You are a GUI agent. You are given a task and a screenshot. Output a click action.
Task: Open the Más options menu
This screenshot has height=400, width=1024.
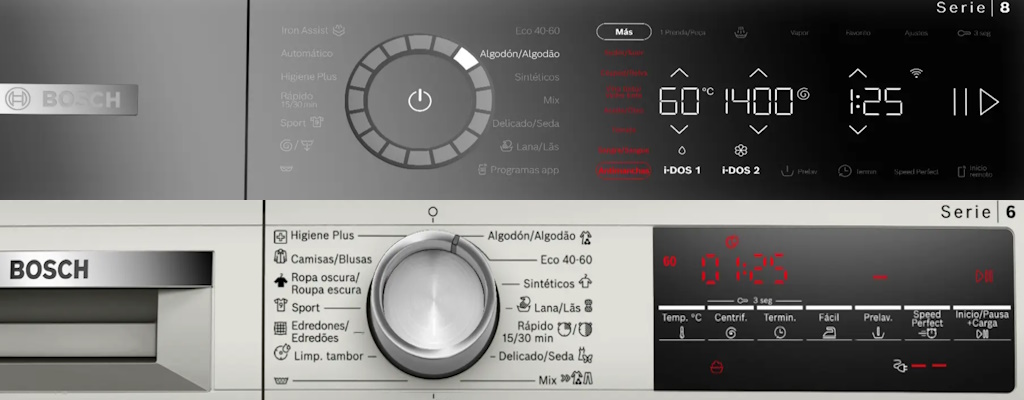coord(624,31)
